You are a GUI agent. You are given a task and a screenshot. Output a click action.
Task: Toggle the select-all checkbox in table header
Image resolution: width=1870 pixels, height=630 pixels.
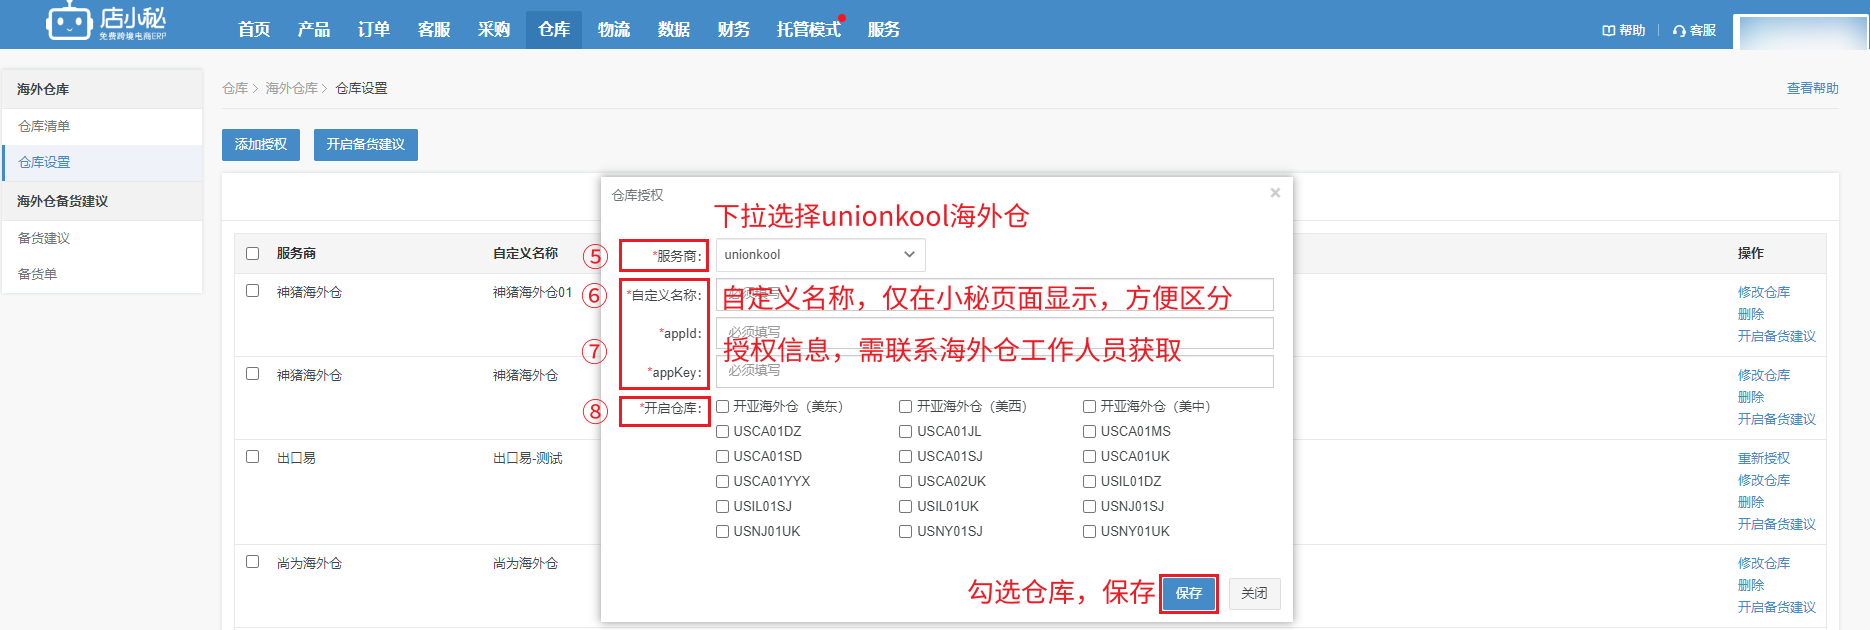(252, 253)
